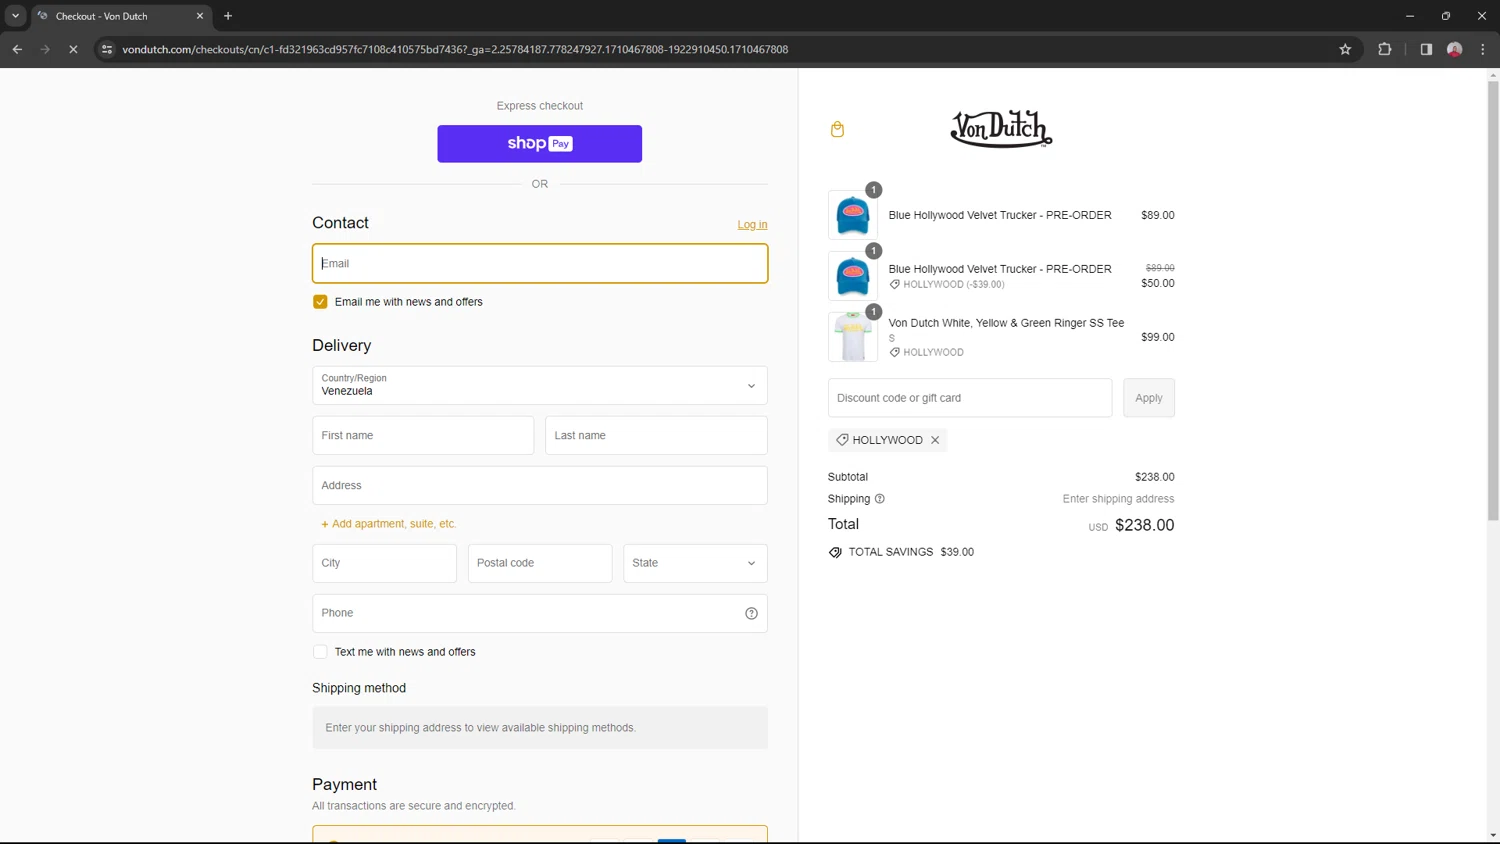View site information icon in address bar

107,49
